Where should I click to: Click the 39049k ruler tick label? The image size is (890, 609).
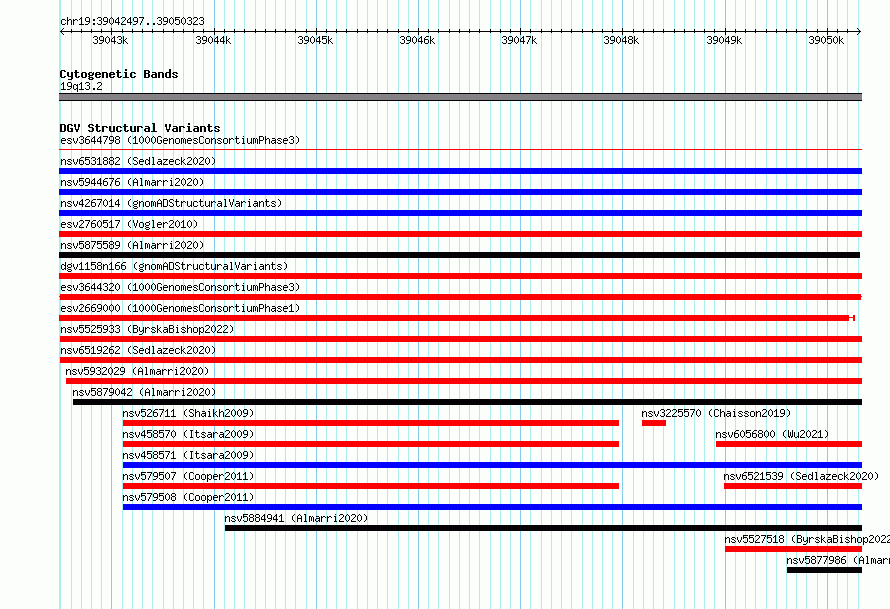coord(724,40)
